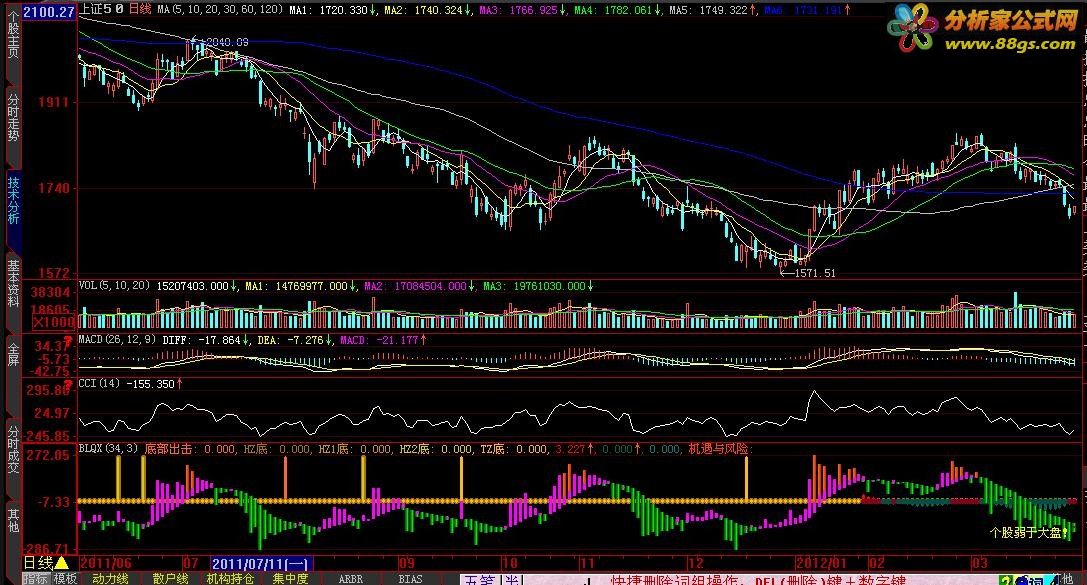
Task: Click the red question mark beside MACD scale
Action: (67, 342)
